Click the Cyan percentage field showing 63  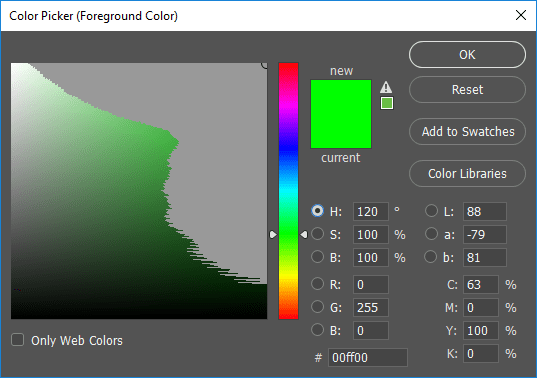pos(481,285)
